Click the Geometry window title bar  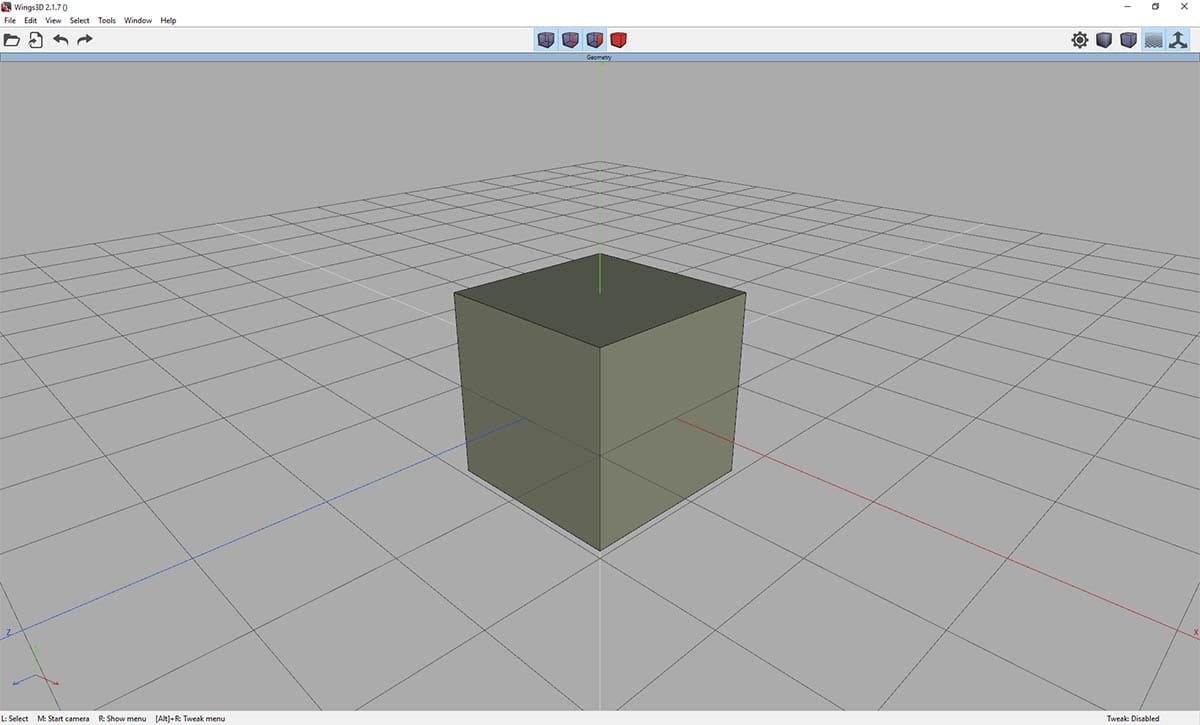point(599,58)
